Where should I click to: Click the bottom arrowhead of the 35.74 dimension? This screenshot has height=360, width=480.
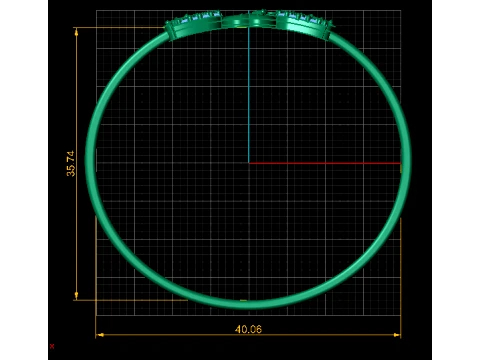point(76,295)
